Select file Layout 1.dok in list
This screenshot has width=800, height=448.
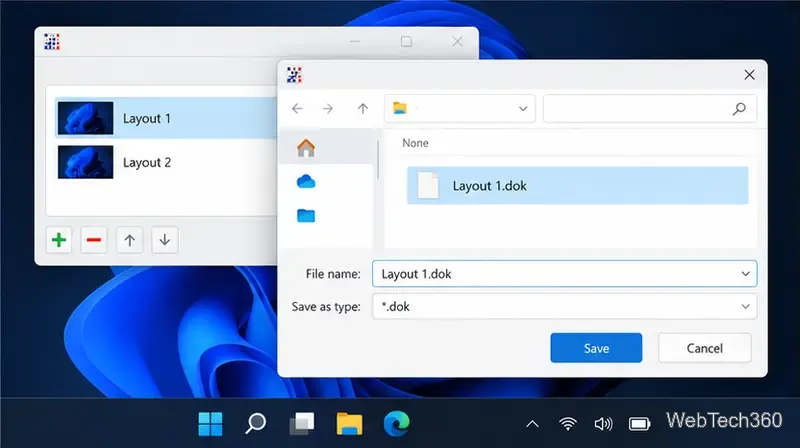tap(578, 185)
